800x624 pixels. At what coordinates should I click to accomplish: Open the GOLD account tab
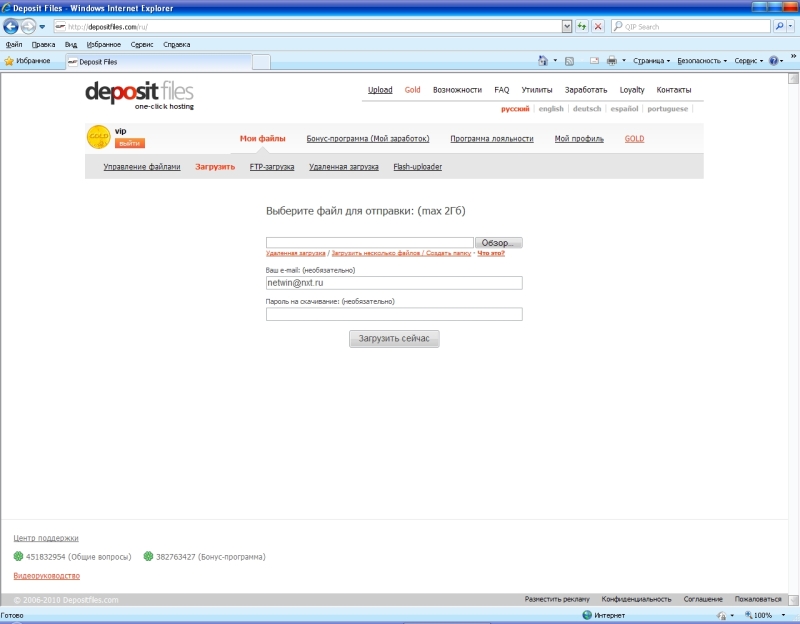click(x=634, y=138)
